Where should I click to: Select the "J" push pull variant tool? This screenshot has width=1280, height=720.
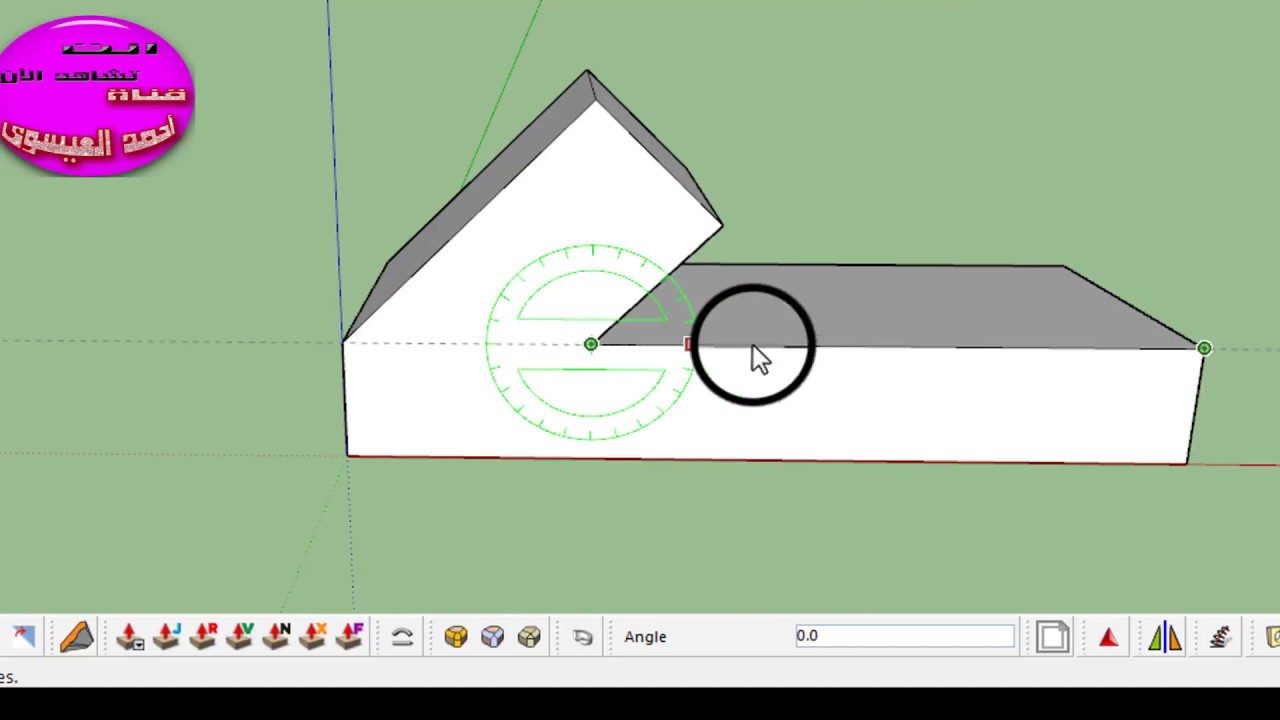pyautogui.click(x=167, y=637)
